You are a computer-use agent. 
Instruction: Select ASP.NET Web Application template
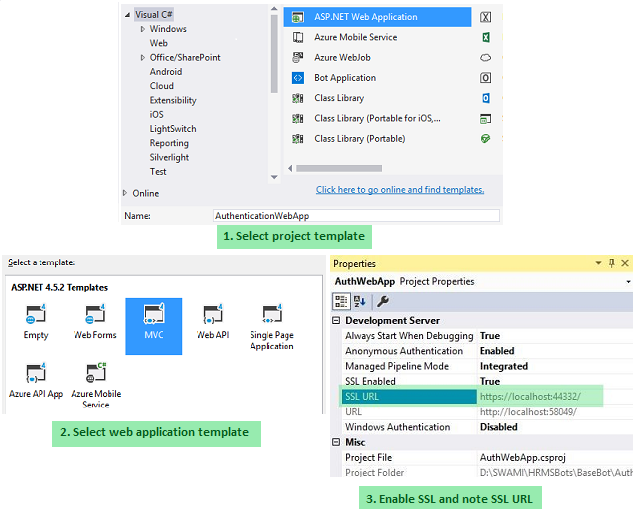pyautogui.click(x=377, y=17)
